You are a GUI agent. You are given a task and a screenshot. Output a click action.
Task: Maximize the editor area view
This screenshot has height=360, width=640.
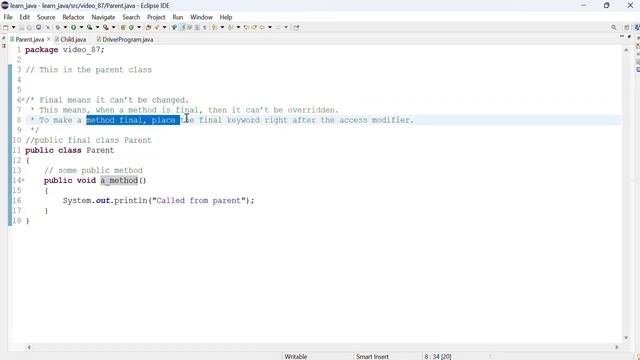[x=629, y=36]
